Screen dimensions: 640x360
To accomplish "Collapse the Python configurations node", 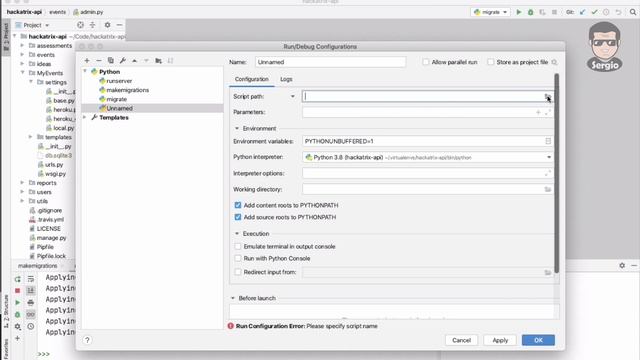I will pyautogui.click(x=85, y=71).
